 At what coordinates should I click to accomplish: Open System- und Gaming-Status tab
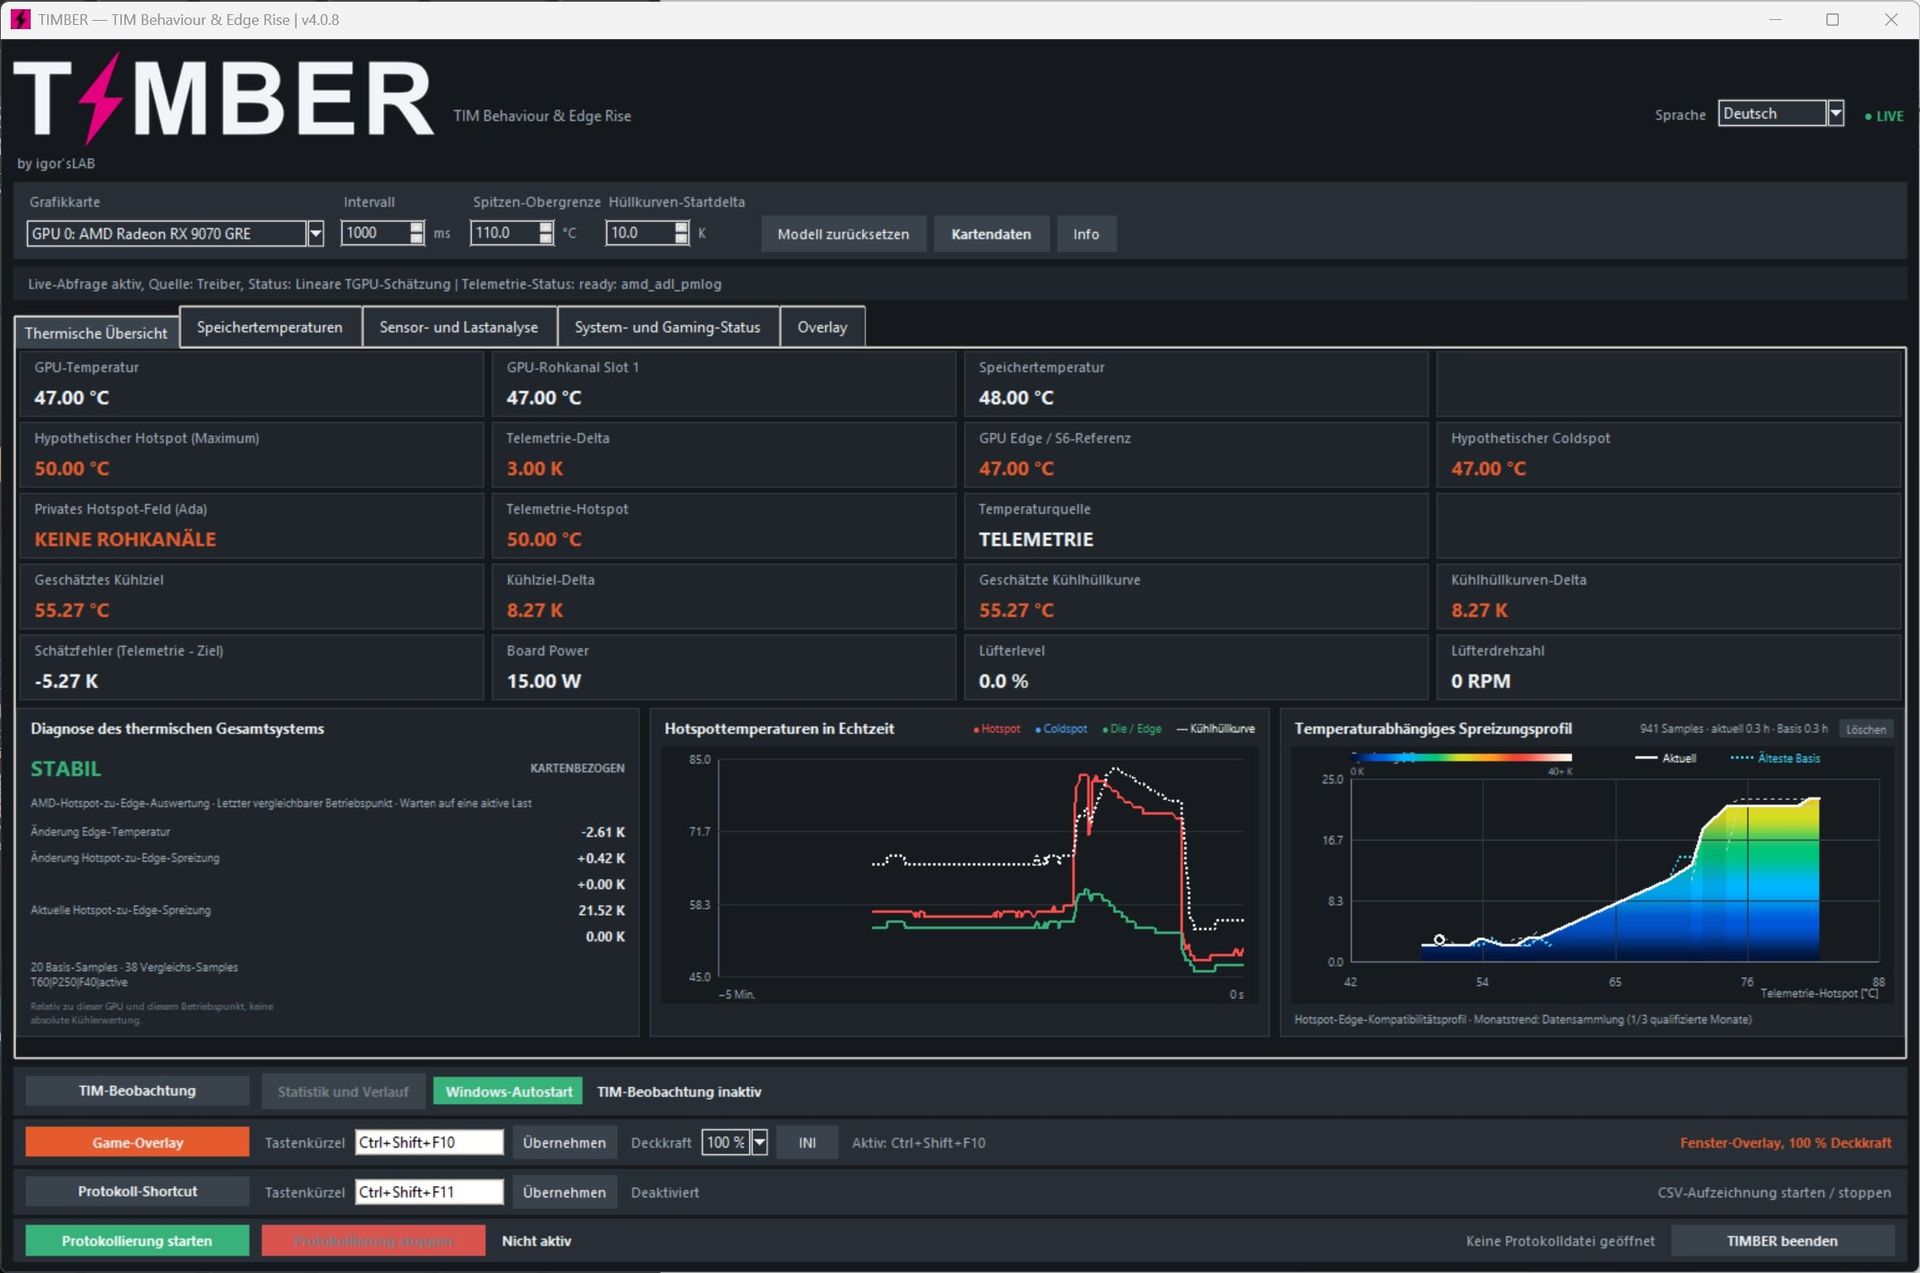(x=667, y=327)
